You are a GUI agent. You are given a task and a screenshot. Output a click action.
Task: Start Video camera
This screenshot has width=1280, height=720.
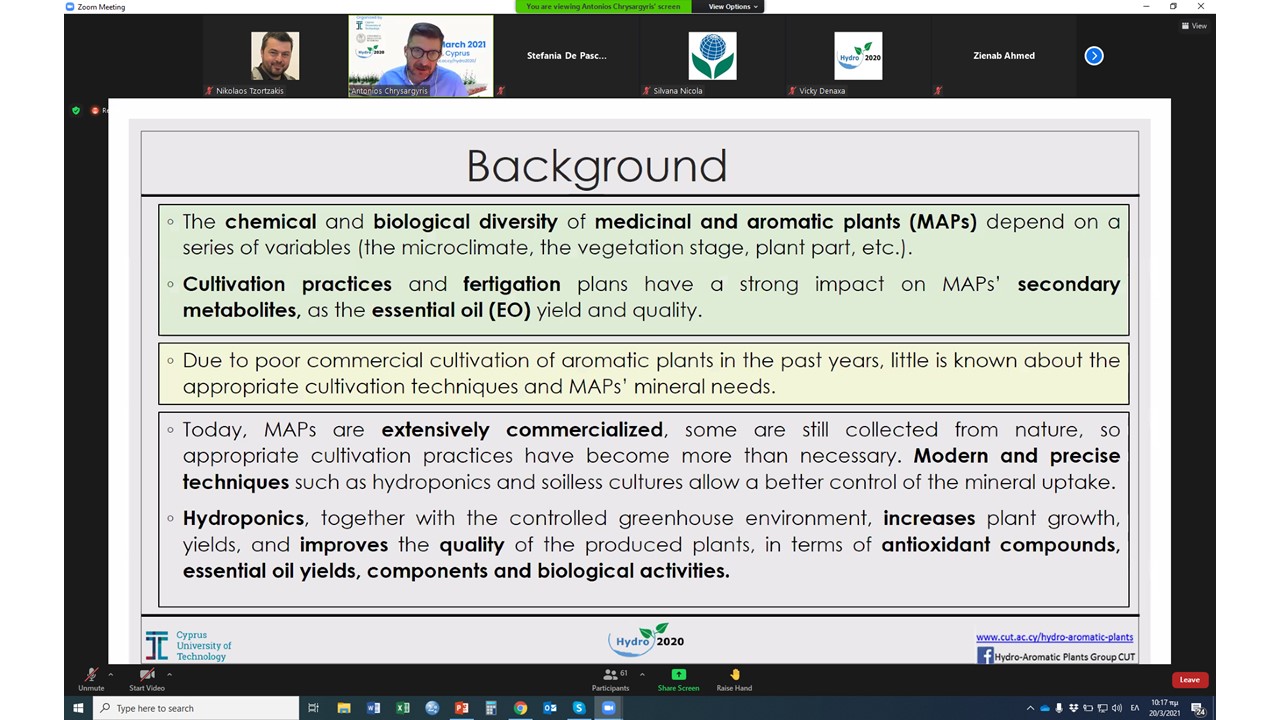click(x=147, y=677)
